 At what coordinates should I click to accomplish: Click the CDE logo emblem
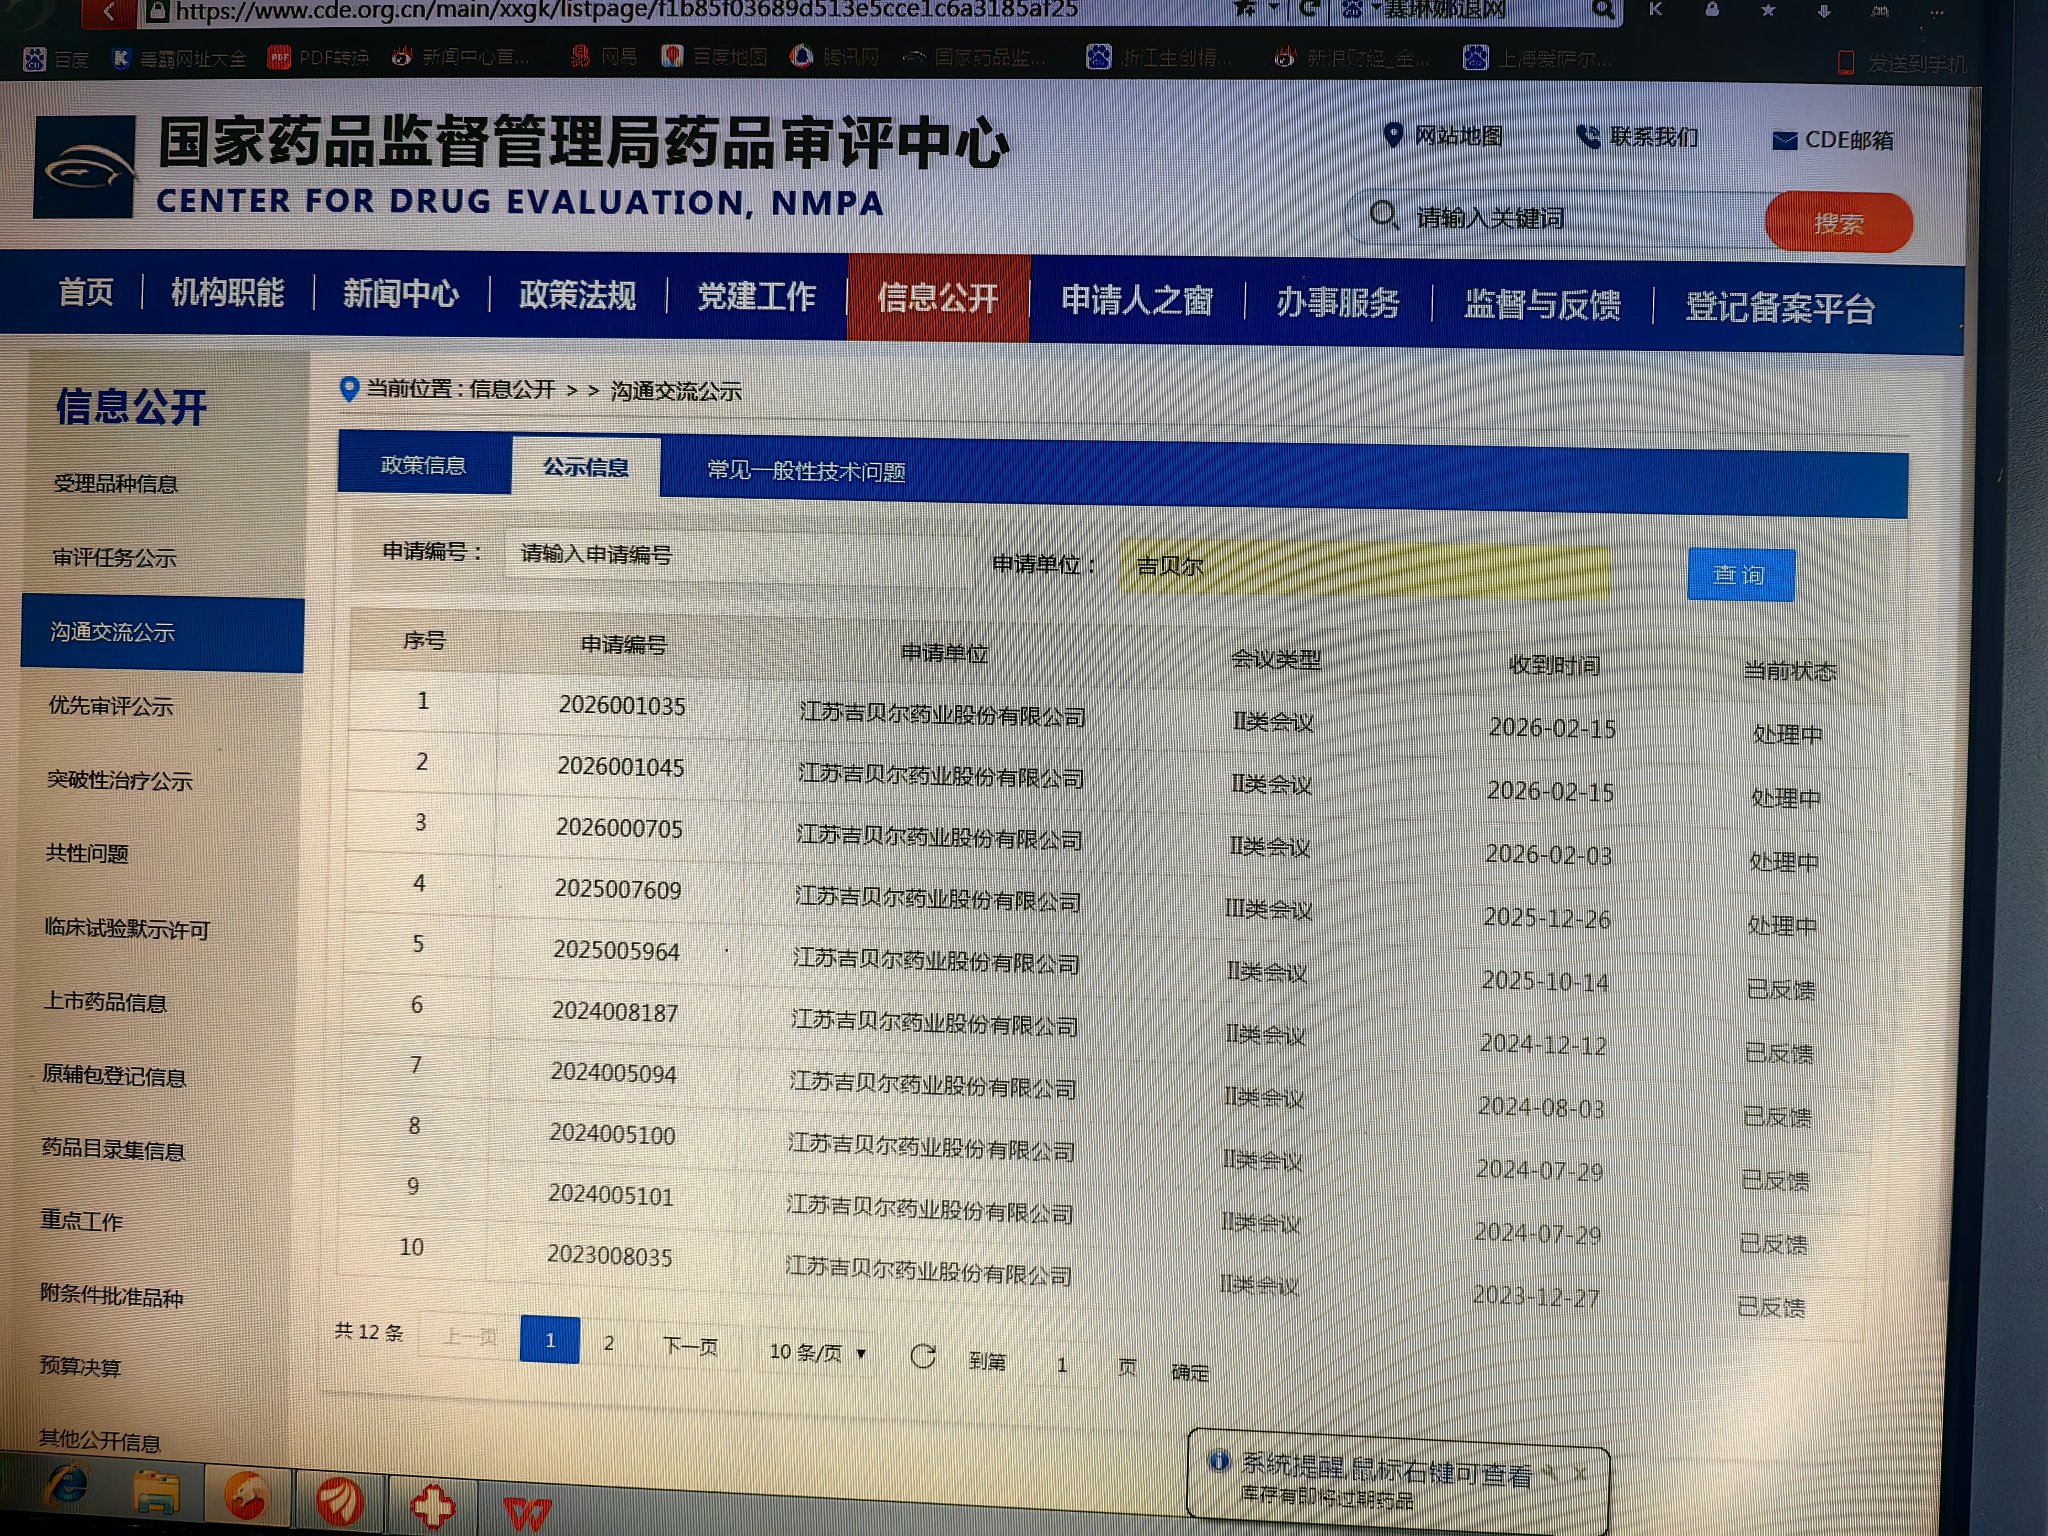click(84, 167)
